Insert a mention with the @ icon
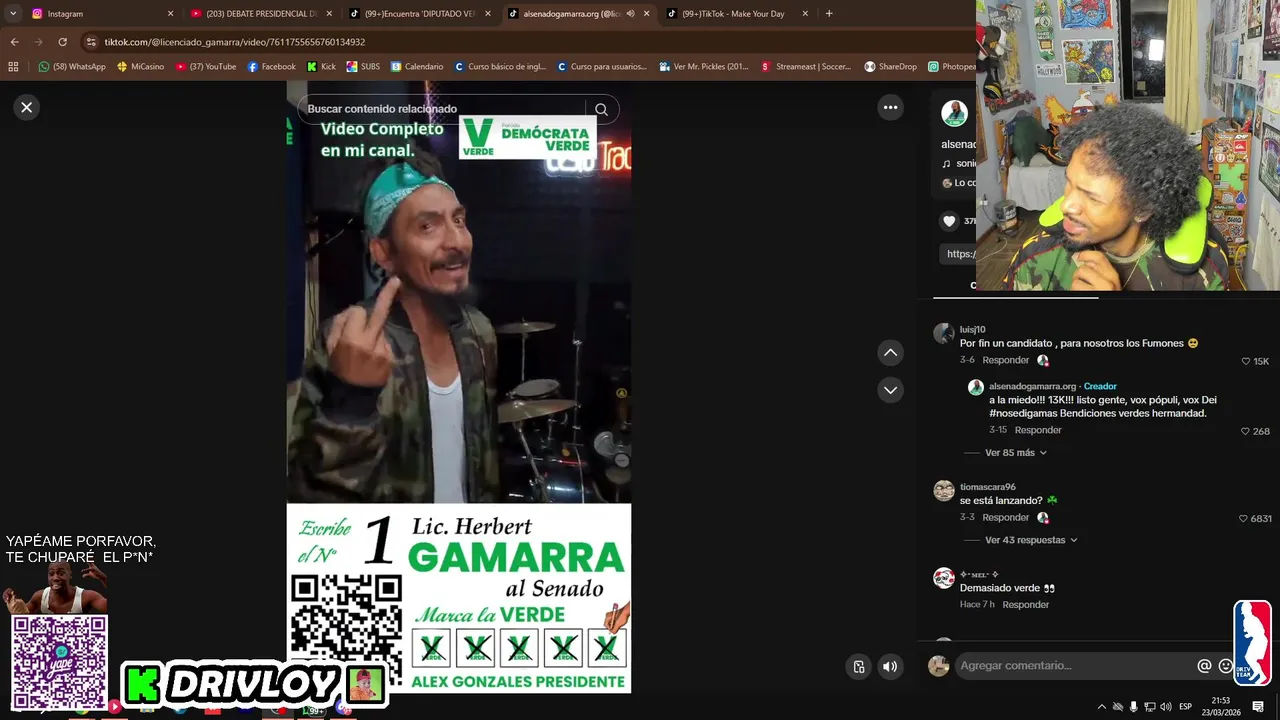Image resolution: width=1280 pixels, height=720 pixels. [1204, 666]
